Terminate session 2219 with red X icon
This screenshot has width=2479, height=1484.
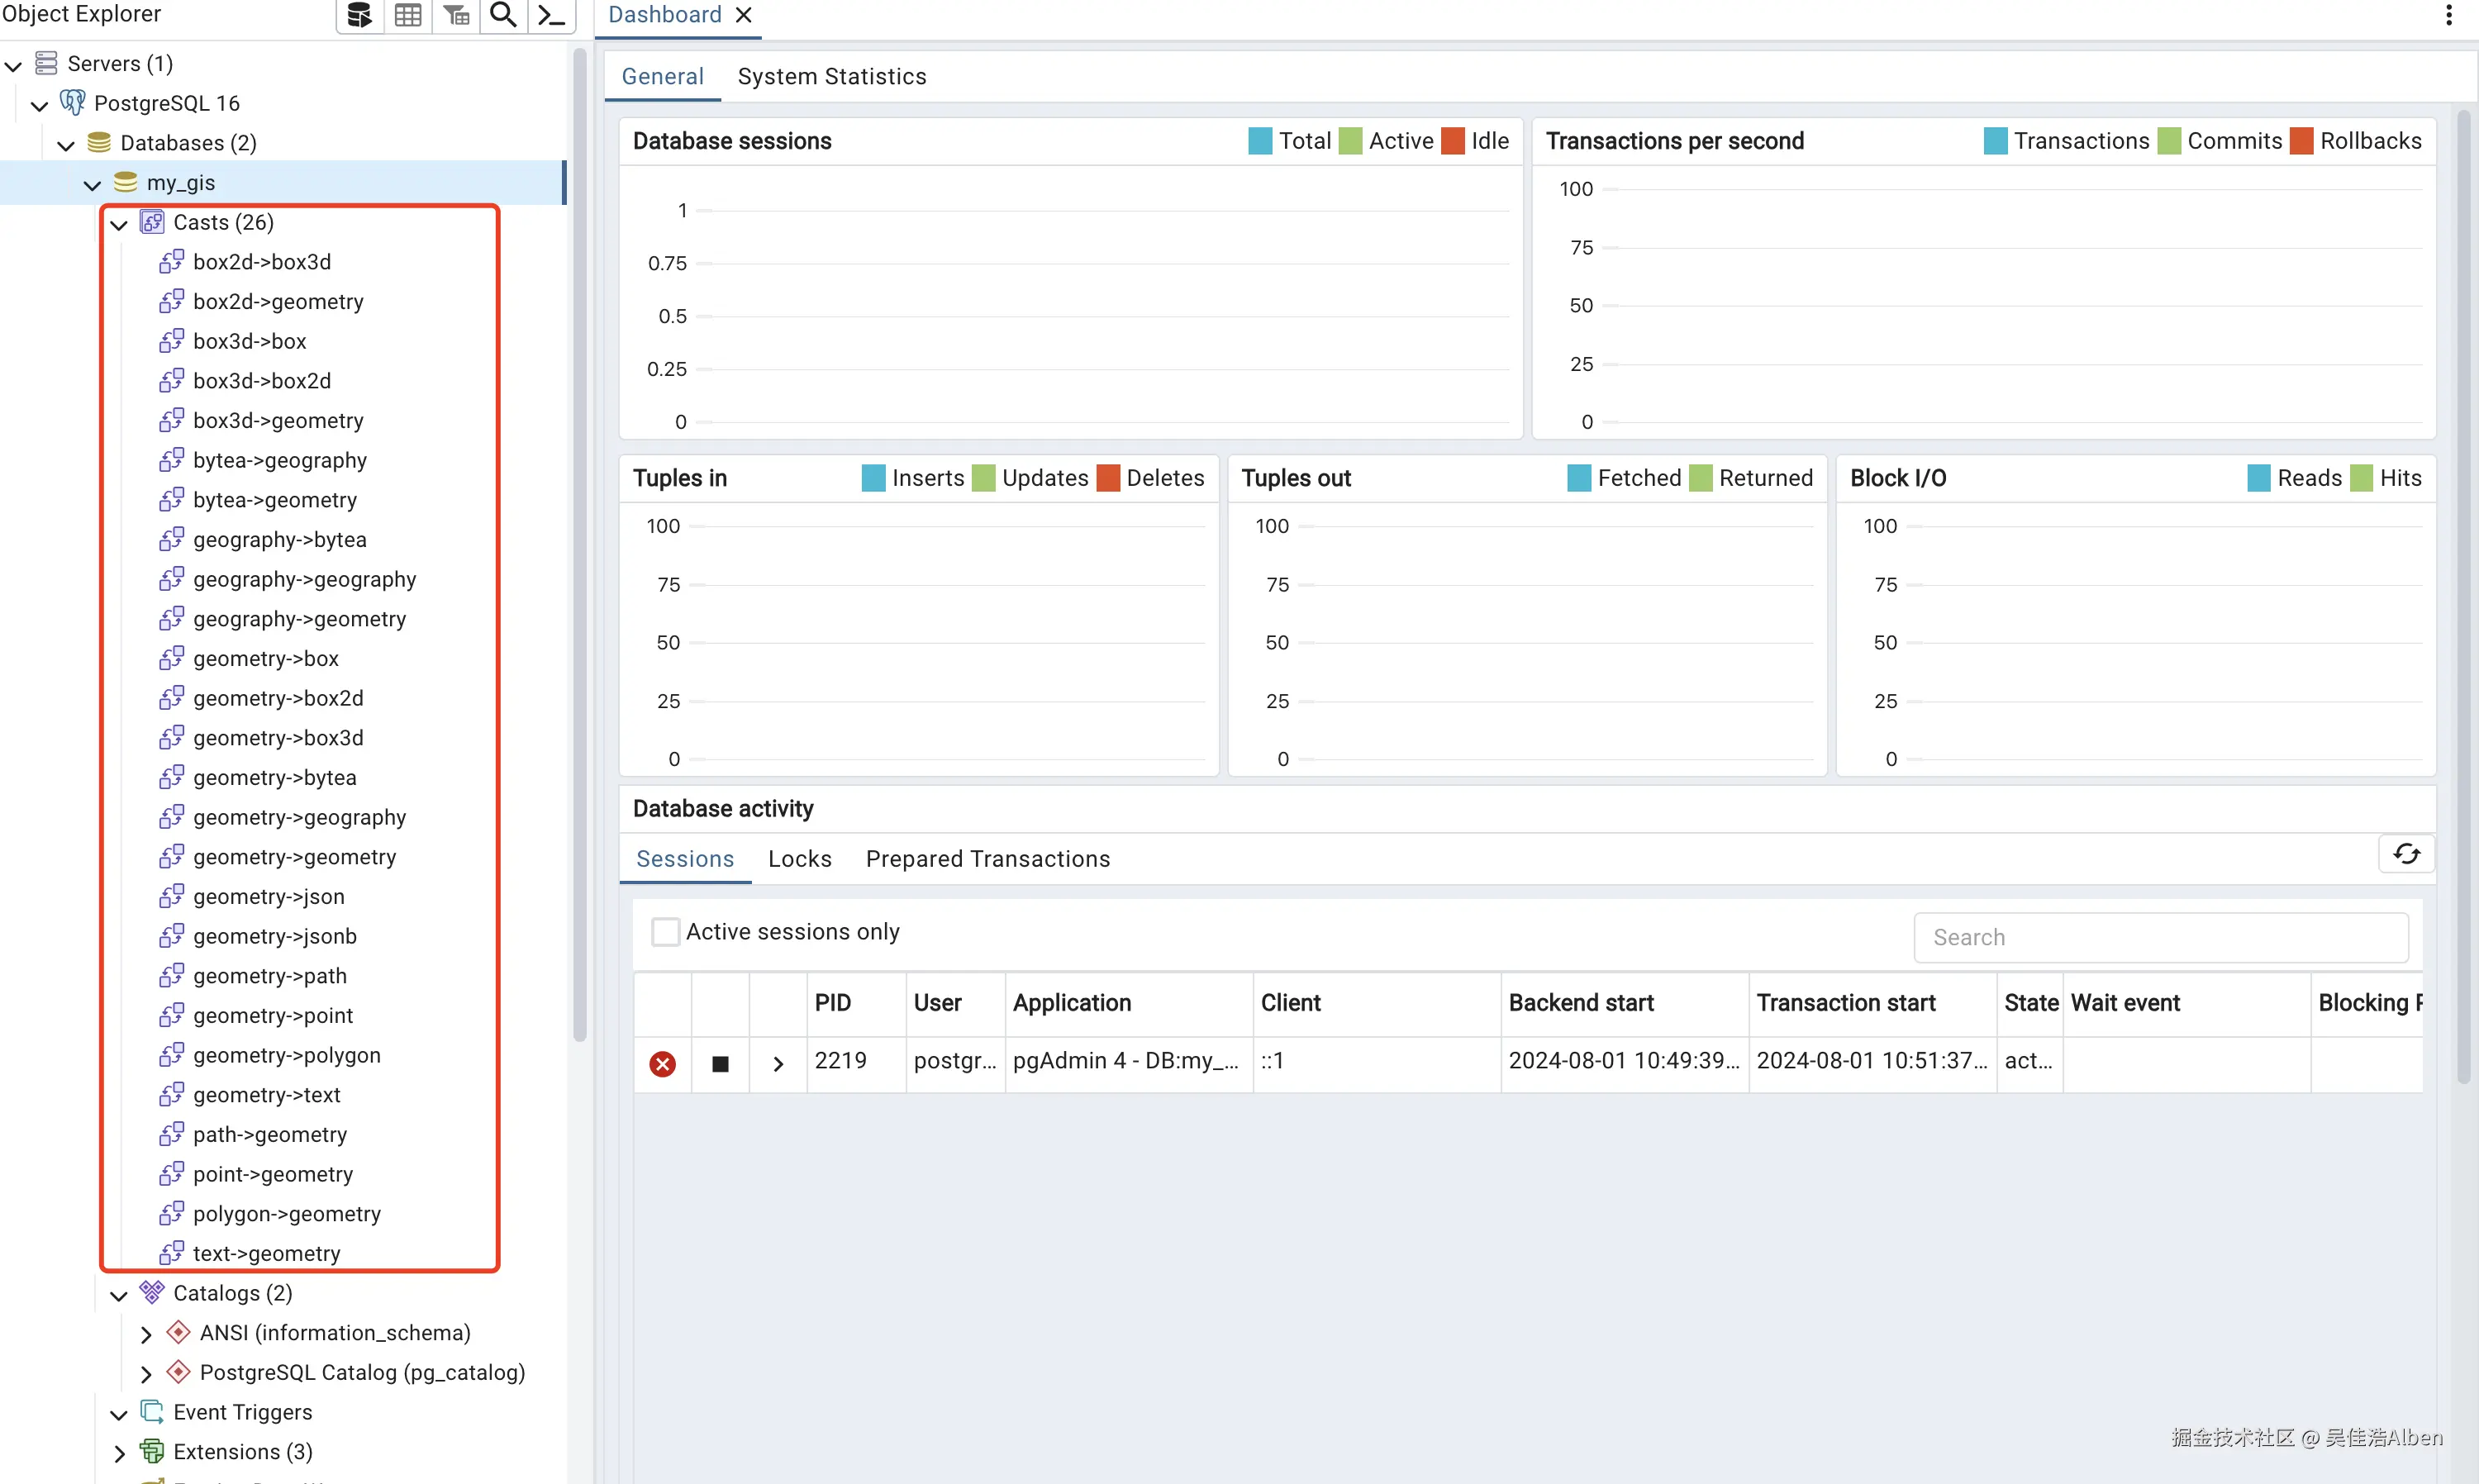pos(662,1064)
